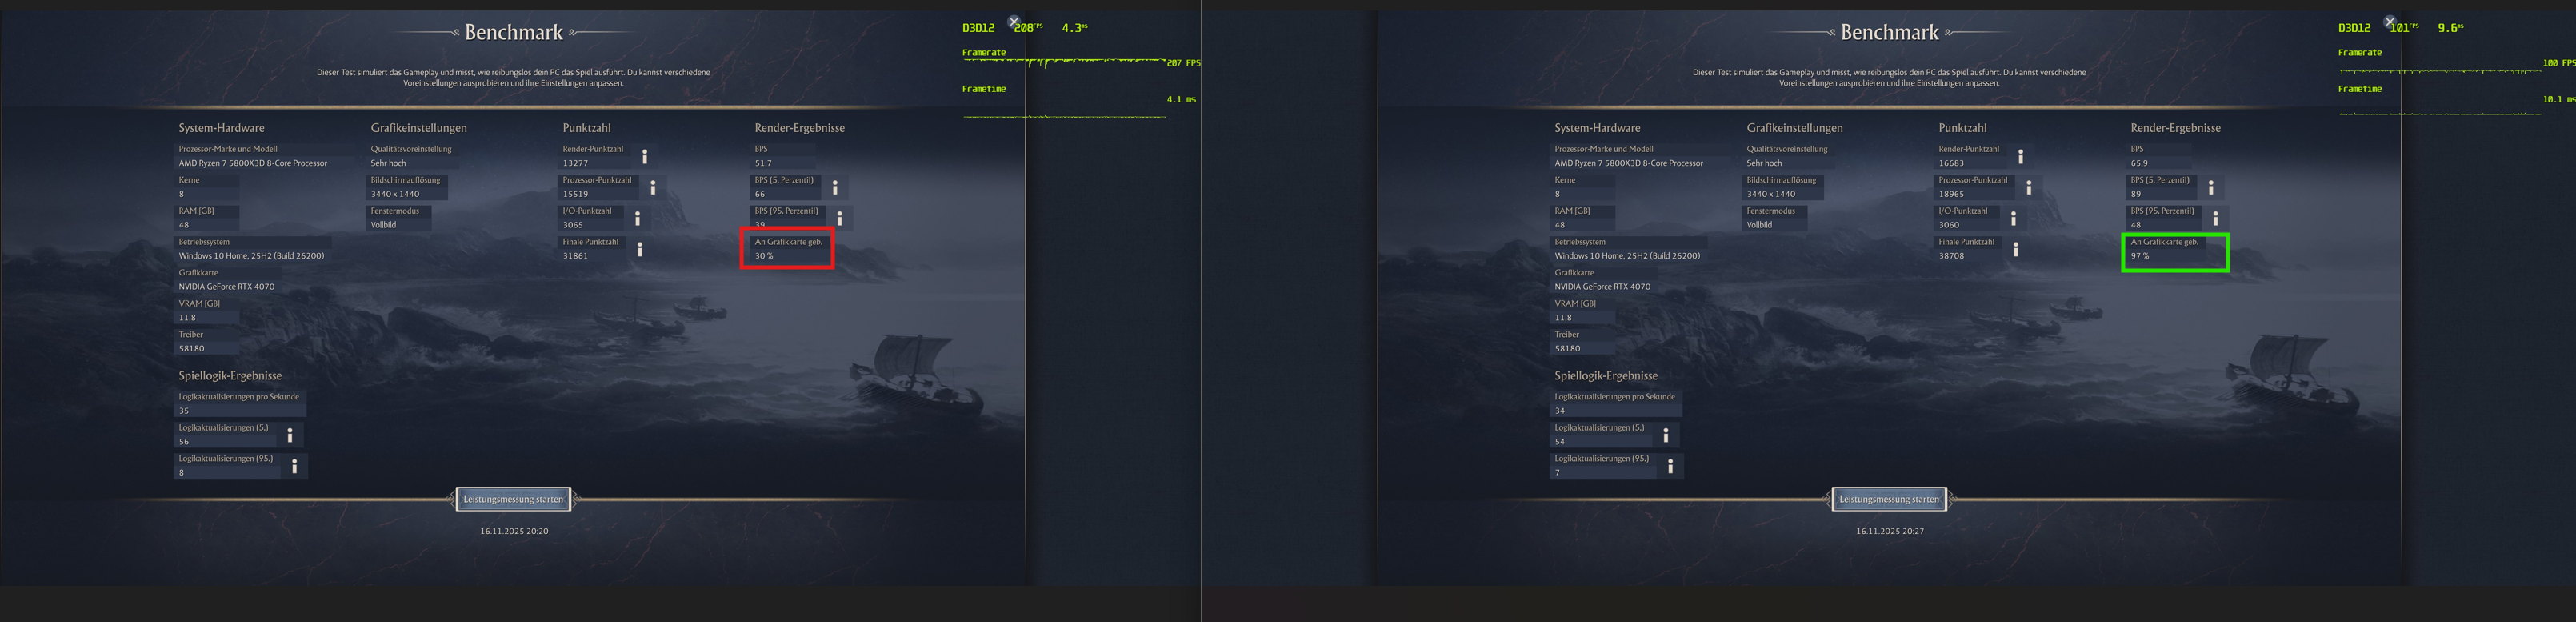
Task: Click info icon beside BPS (95. Perzentil) 39
Action: point(840,218)
